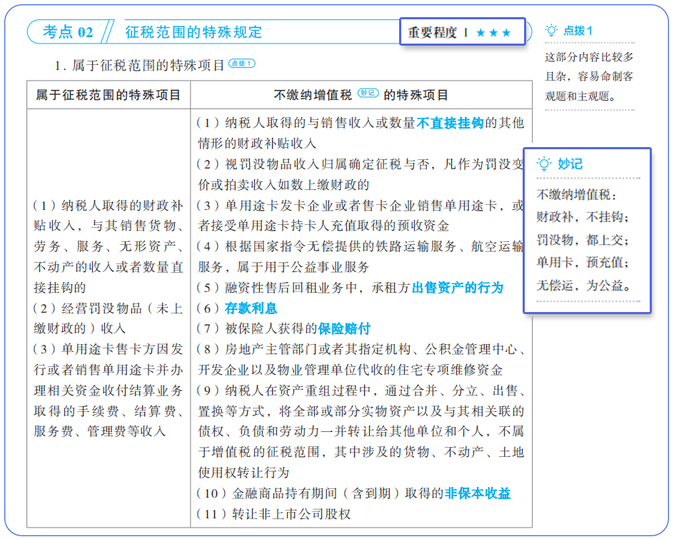The image size is (674, 539).
Task: Click the 妙记 heading in popup box
Action: point(571,164)
